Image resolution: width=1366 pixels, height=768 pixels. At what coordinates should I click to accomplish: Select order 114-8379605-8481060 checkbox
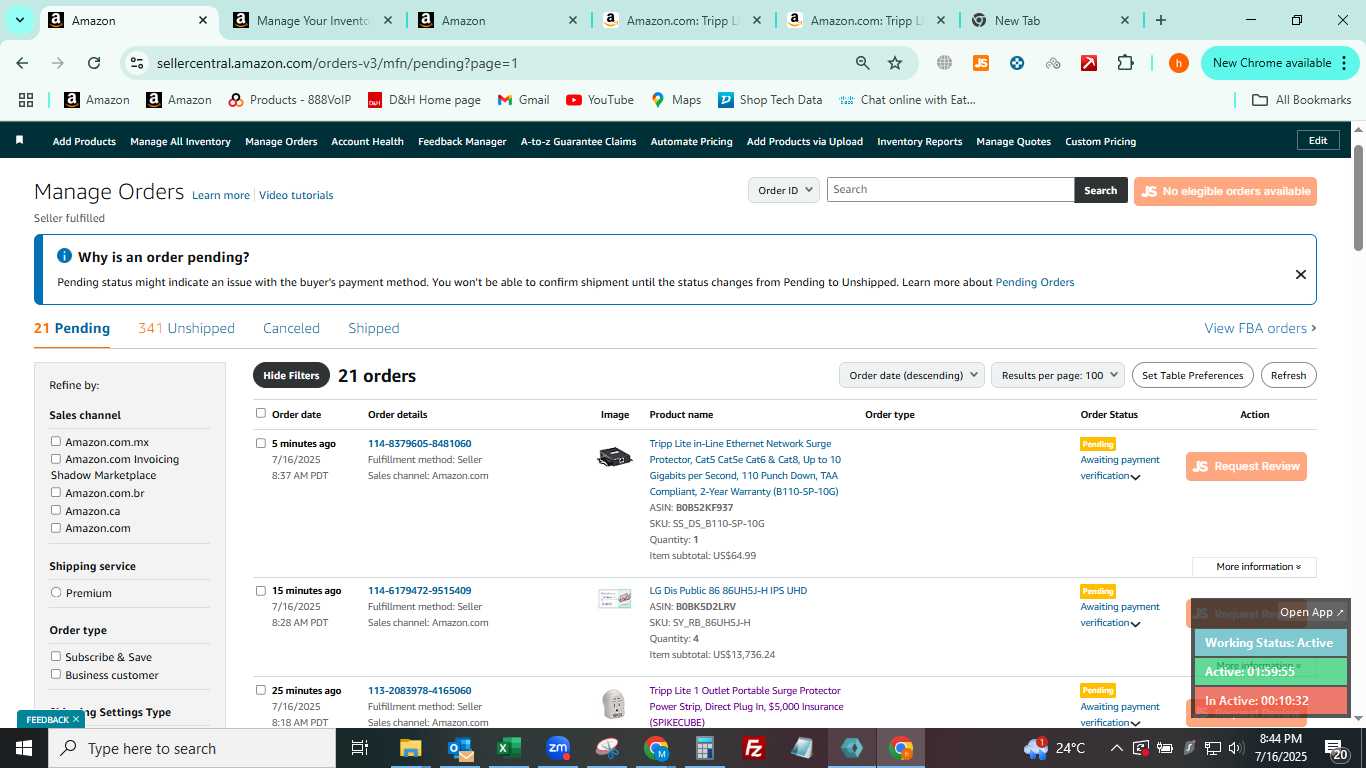pyautogui.click(x=261, y=443)
